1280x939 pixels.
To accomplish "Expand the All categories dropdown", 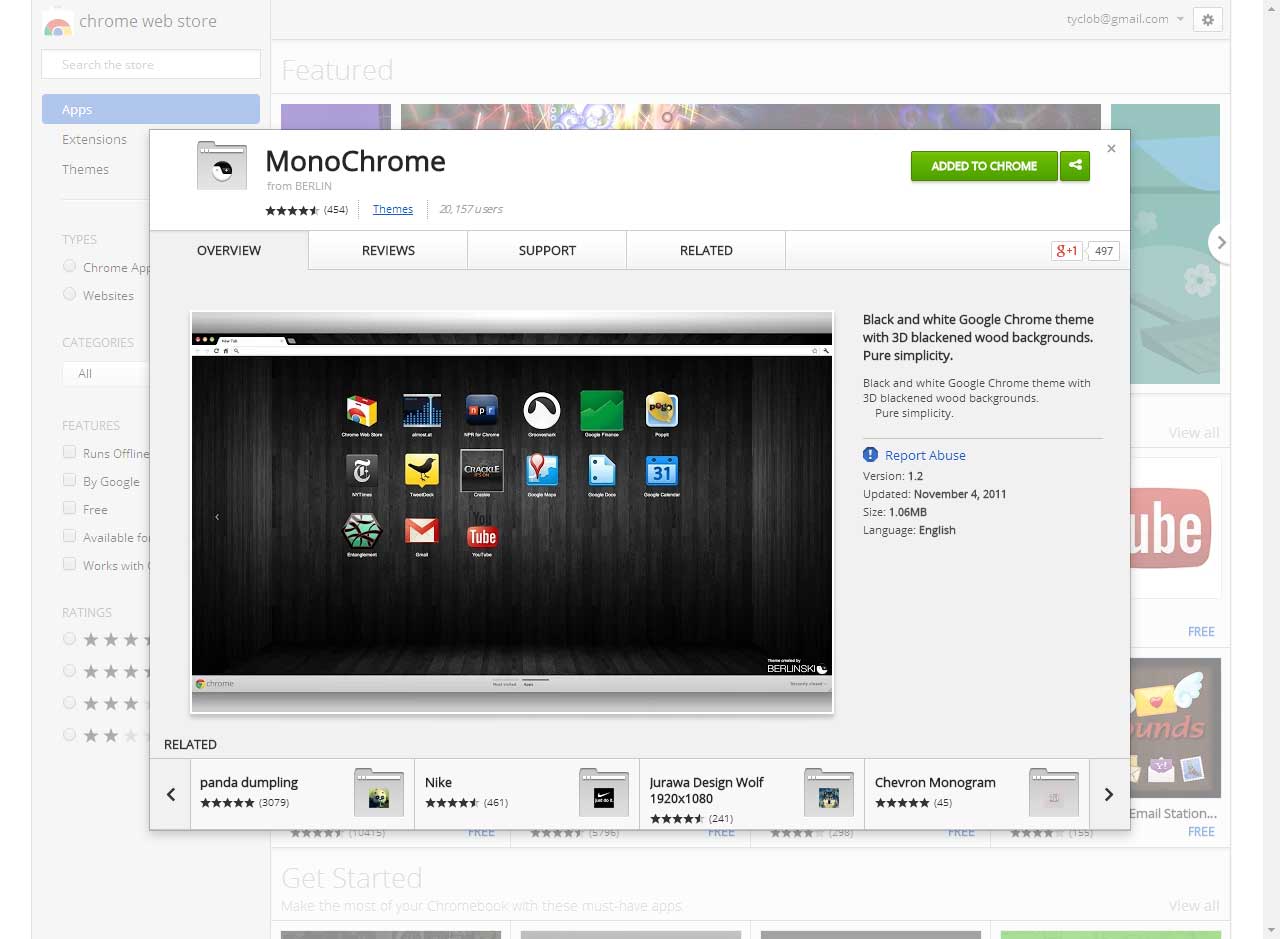I will (x=105, y=373).
